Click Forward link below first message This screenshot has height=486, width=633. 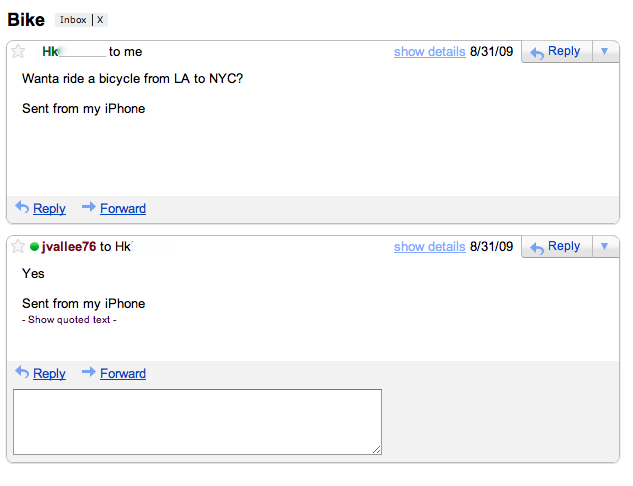click(x=123, y=209)
